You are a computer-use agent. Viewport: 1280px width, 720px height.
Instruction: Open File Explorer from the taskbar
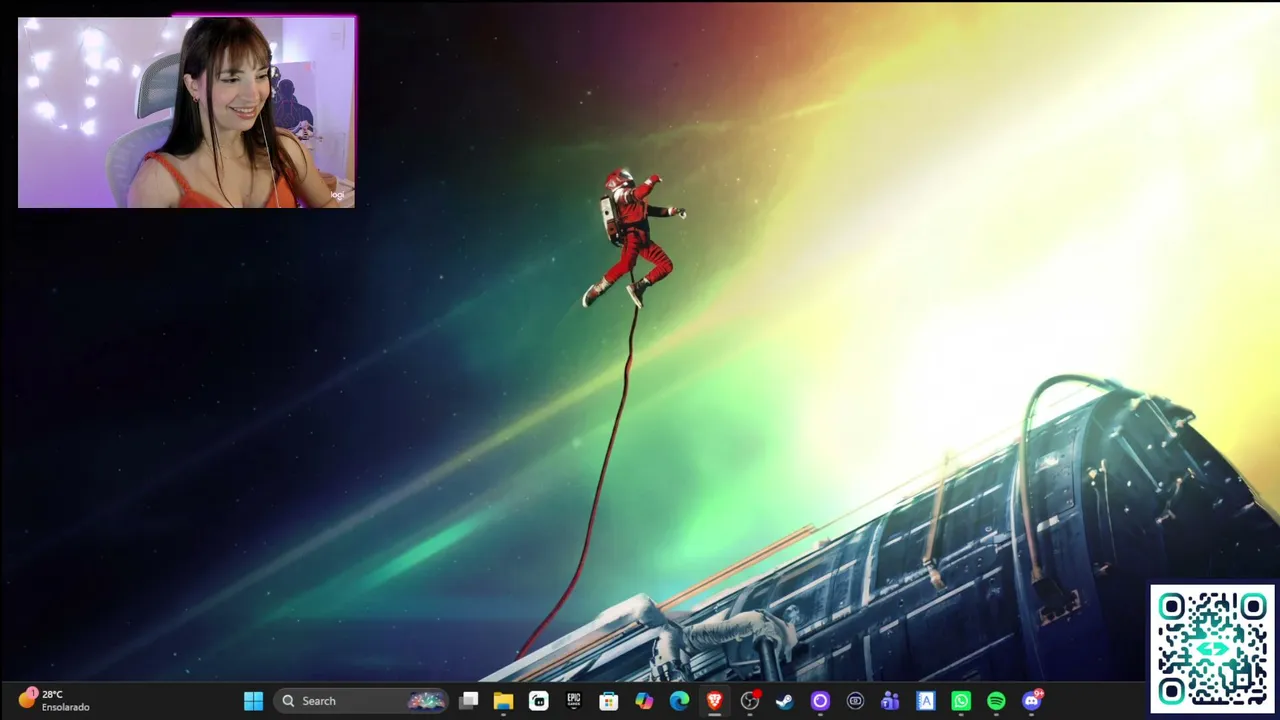tap(503, 701)
